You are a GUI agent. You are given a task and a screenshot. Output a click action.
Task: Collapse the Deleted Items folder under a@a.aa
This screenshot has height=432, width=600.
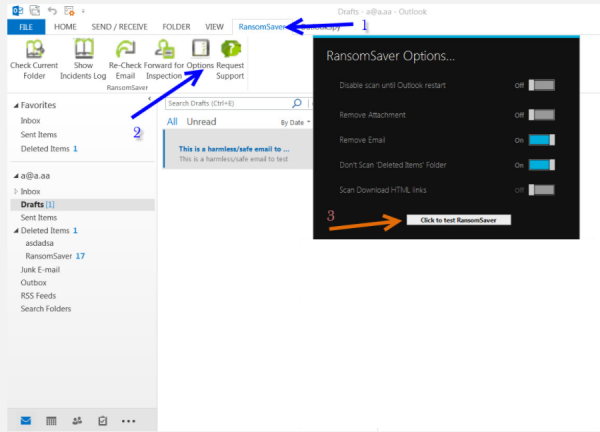click(x=16, y=230)
